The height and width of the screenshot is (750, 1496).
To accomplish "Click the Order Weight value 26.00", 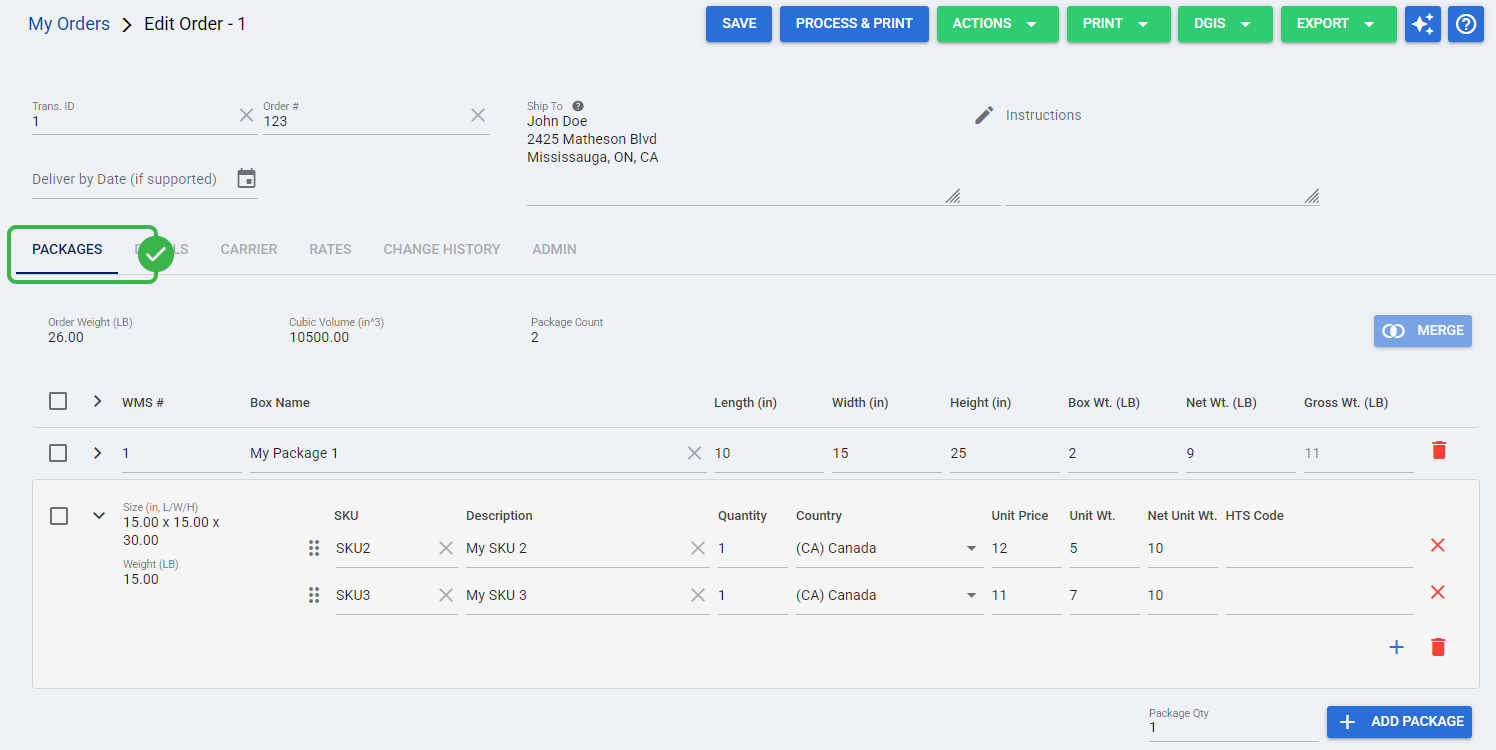I will 66,337.
